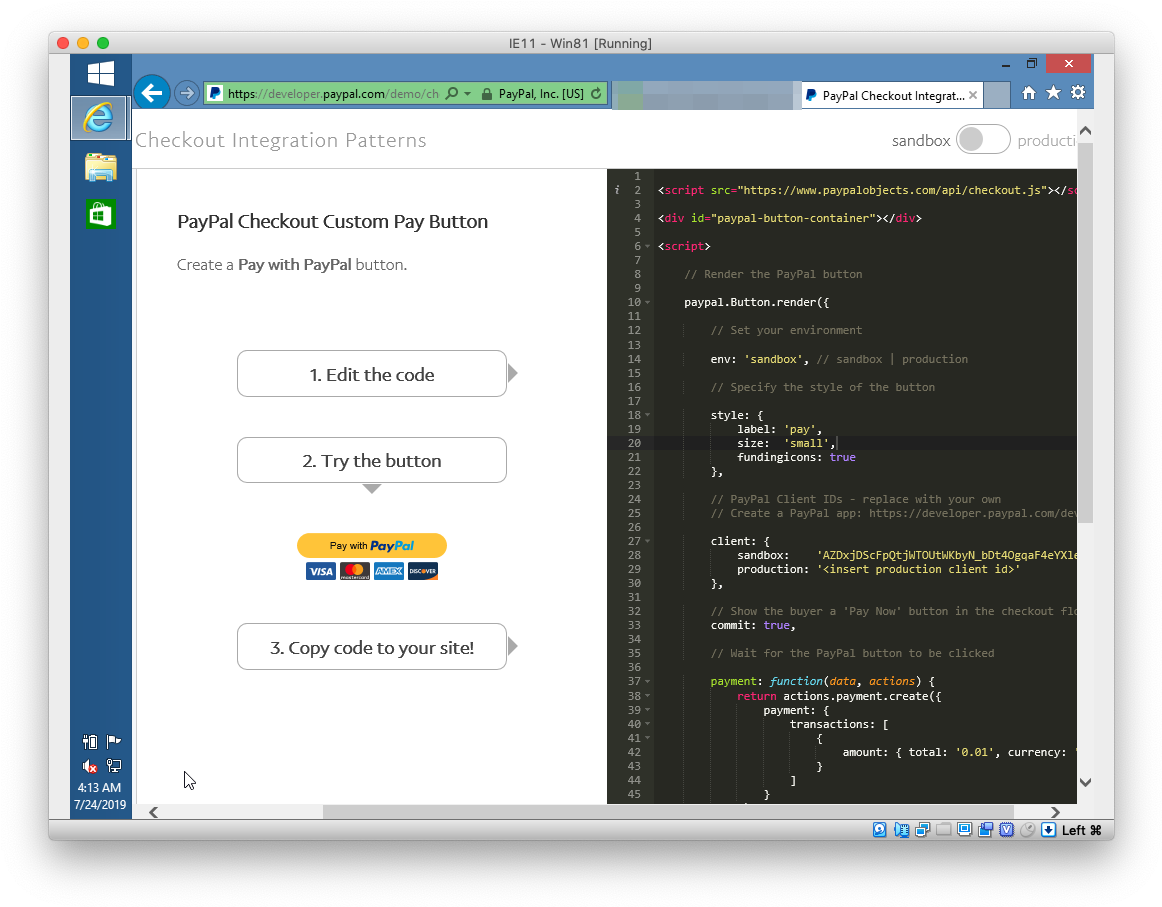1162x907 pixels.
Task: Click the page vertical scrollbar thumb
Action: (1085, 332)
